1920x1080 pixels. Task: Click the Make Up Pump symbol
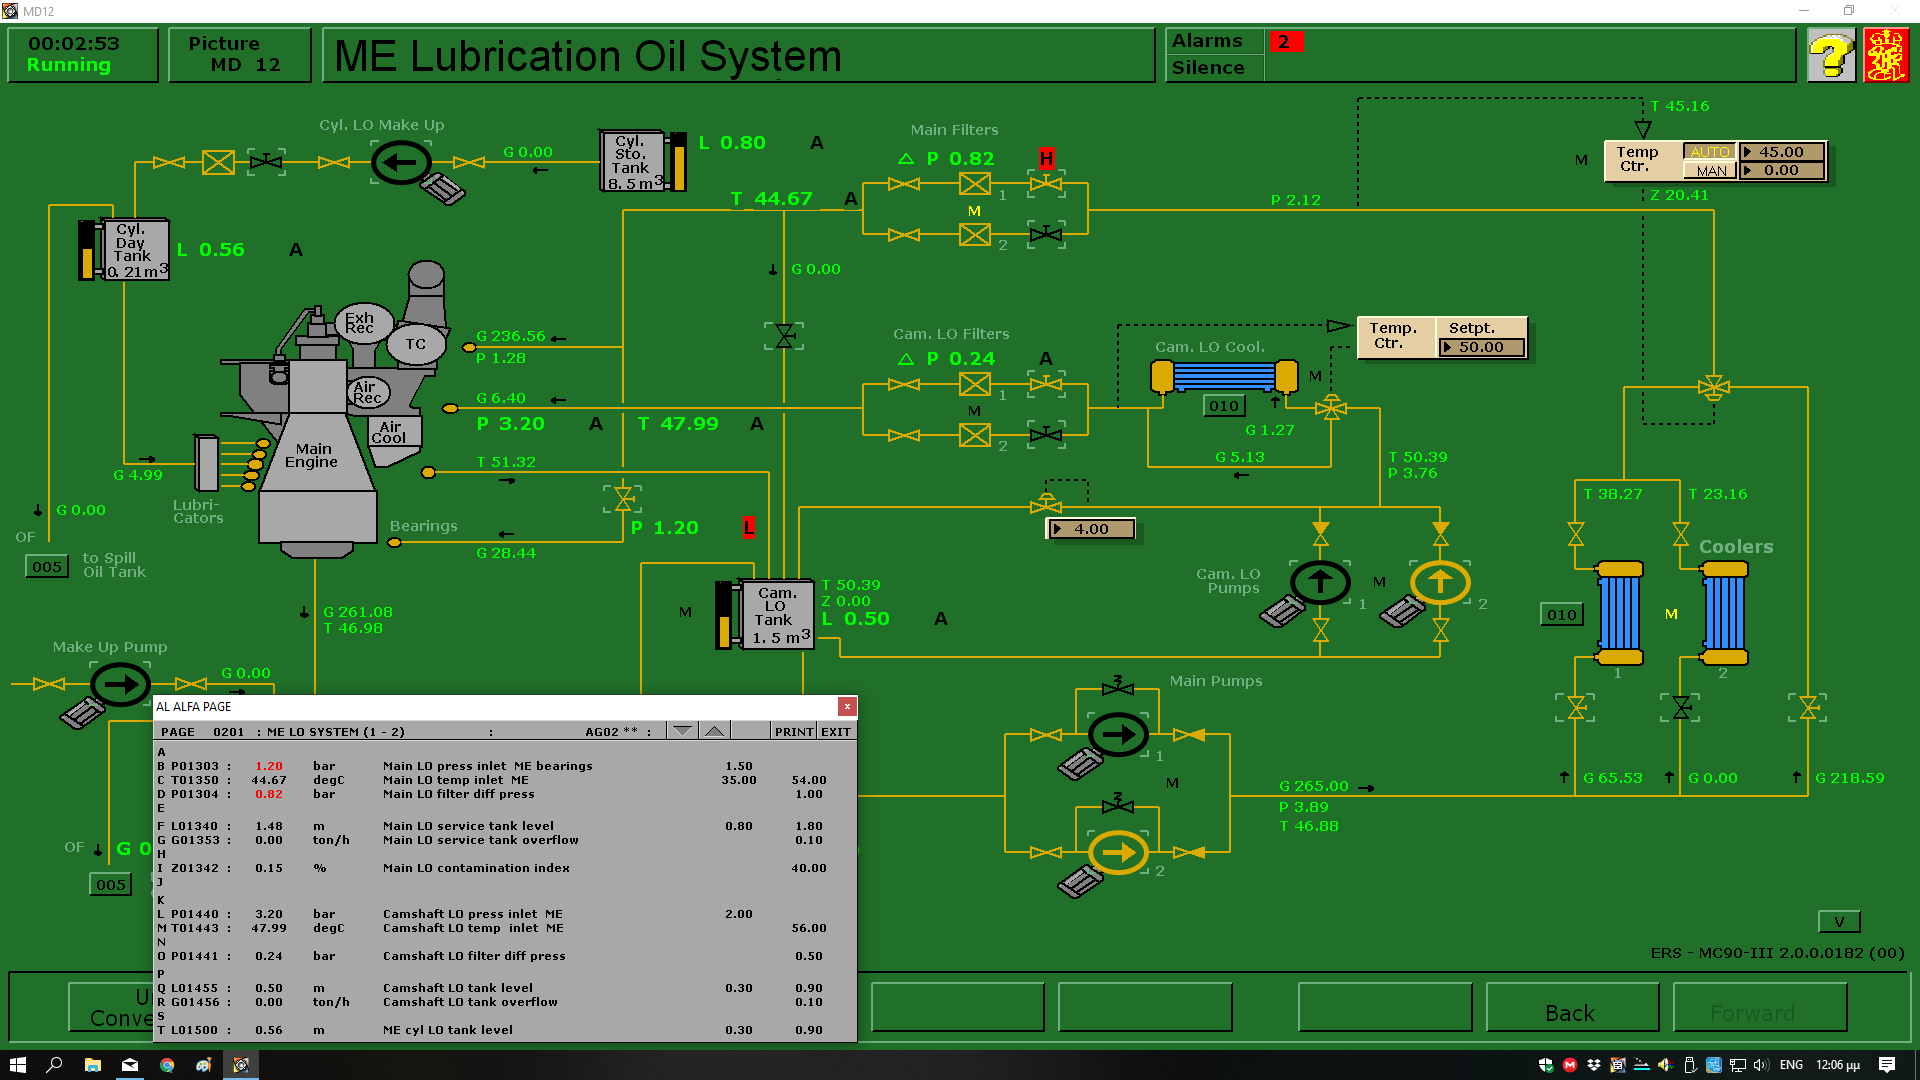point(121,685)
